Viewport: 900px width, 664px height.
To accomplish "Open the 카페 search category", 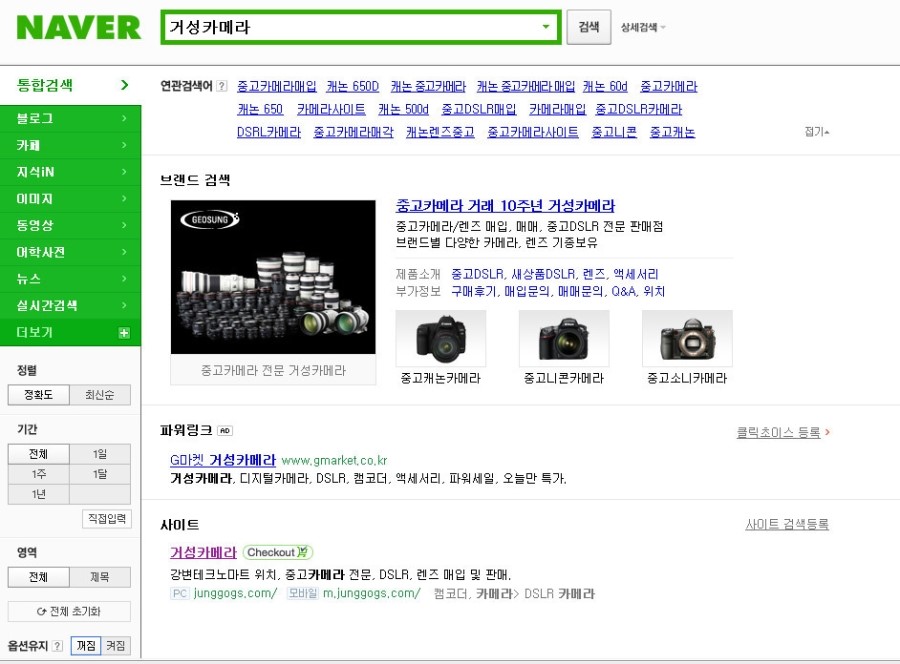I will pos(71,145).
